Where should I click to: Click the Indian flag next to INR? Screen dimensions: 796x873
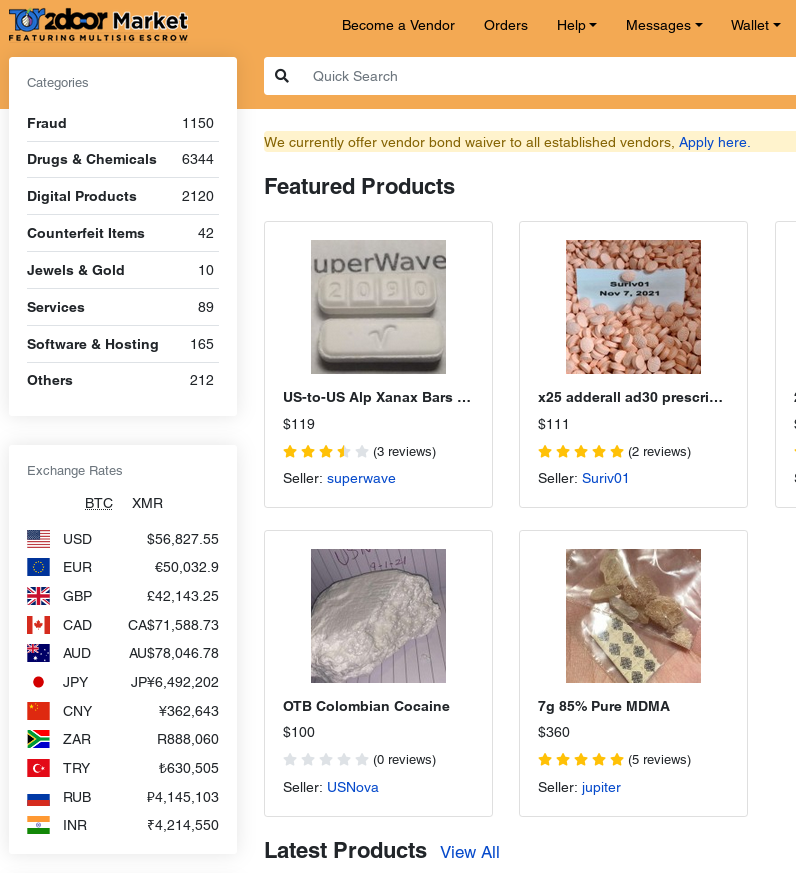click(38, 825)
